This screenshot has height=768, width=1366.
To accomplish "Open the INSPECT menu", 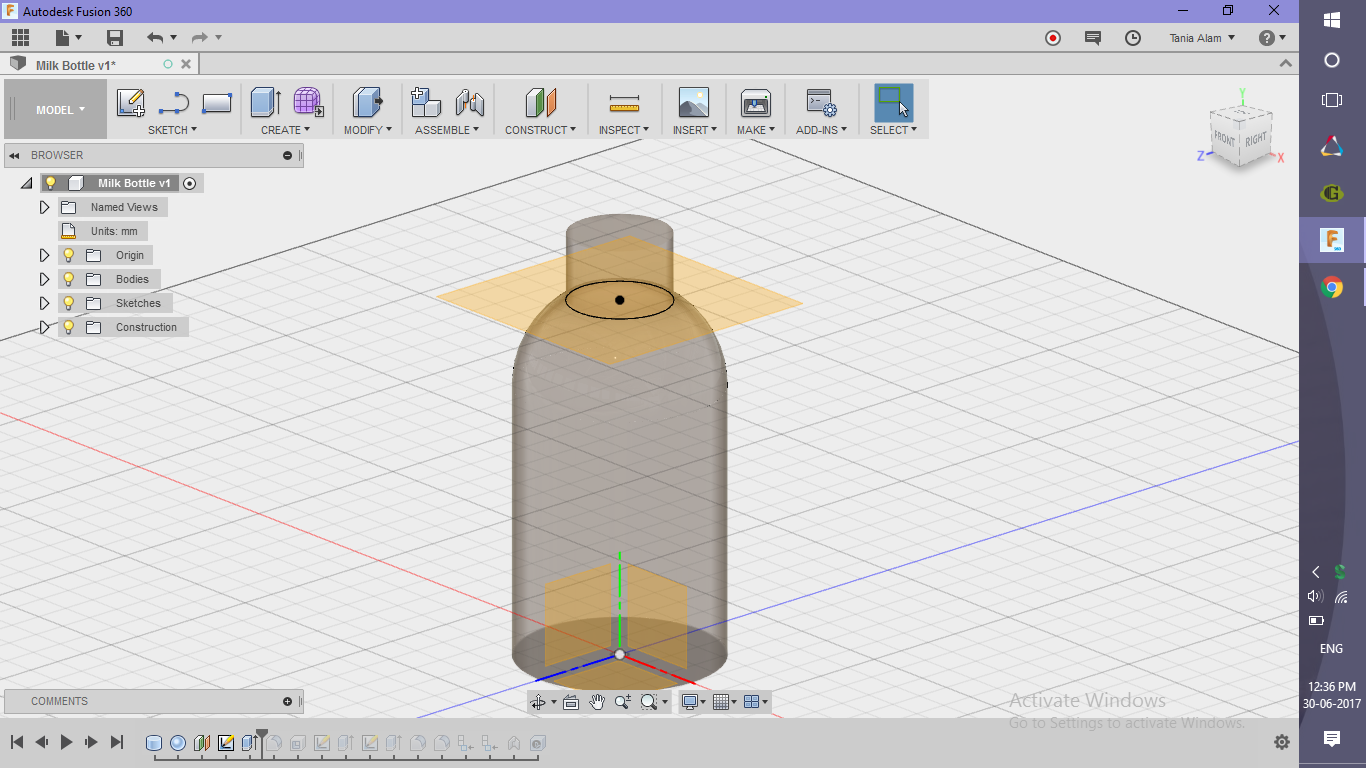I will coord(624,130).
